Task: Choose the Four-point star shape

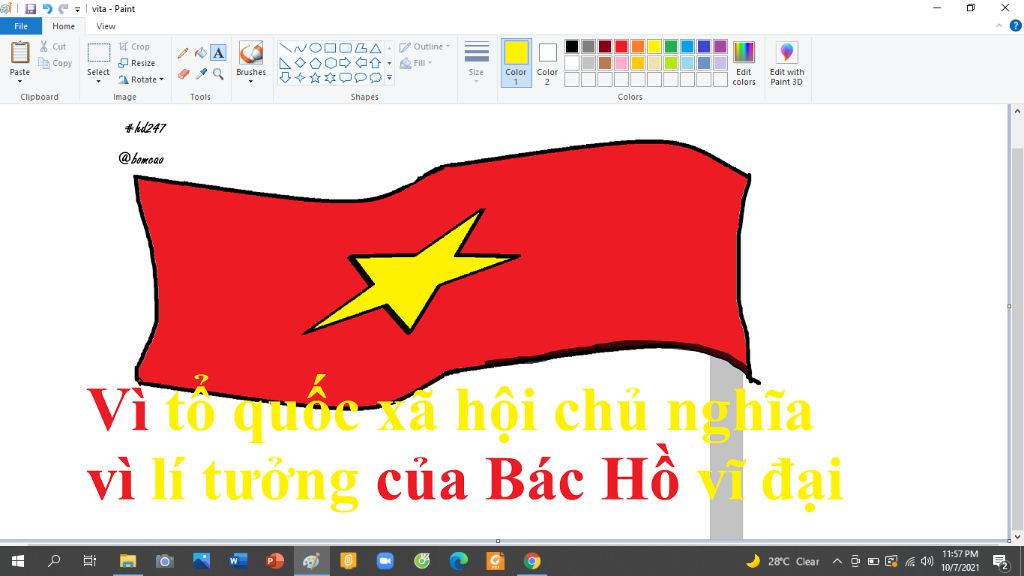Action: point(300,78)
